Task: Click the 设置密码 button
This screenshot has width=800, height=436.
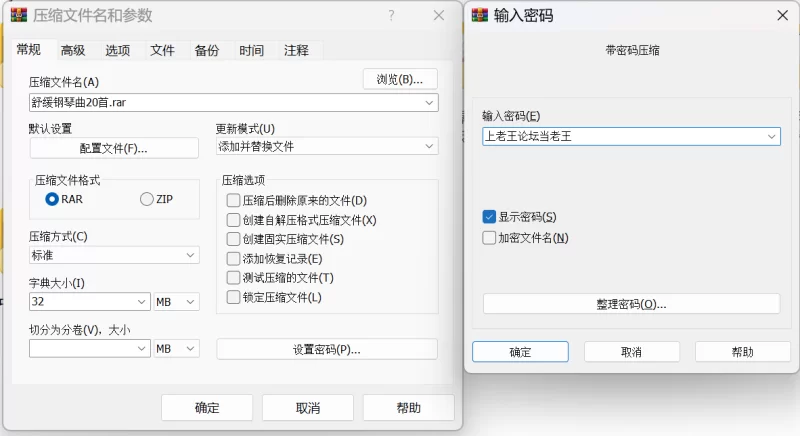Action: click(x=326, y=350)
